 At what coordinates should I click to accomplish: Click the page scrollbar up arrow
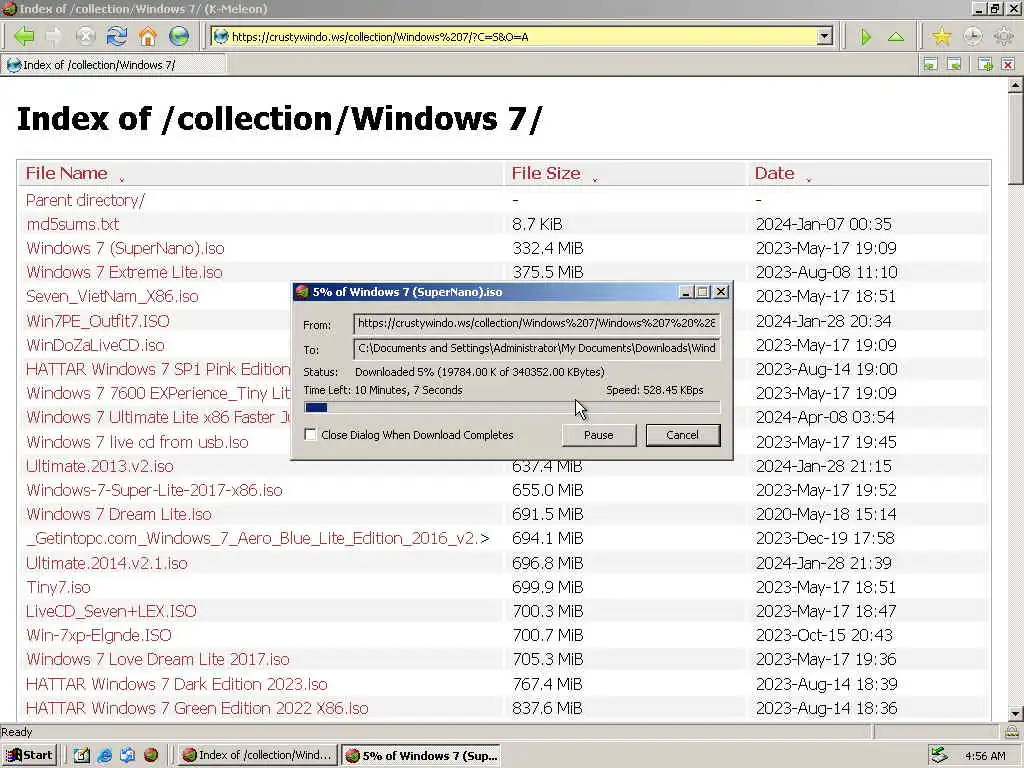point(1015,85)
